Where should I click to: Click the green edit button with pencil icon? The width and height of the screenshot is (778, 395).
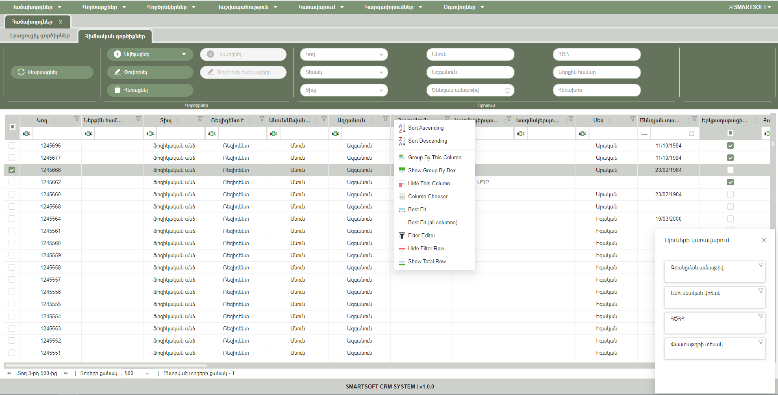pyautogui.click(x=150, y=72)
